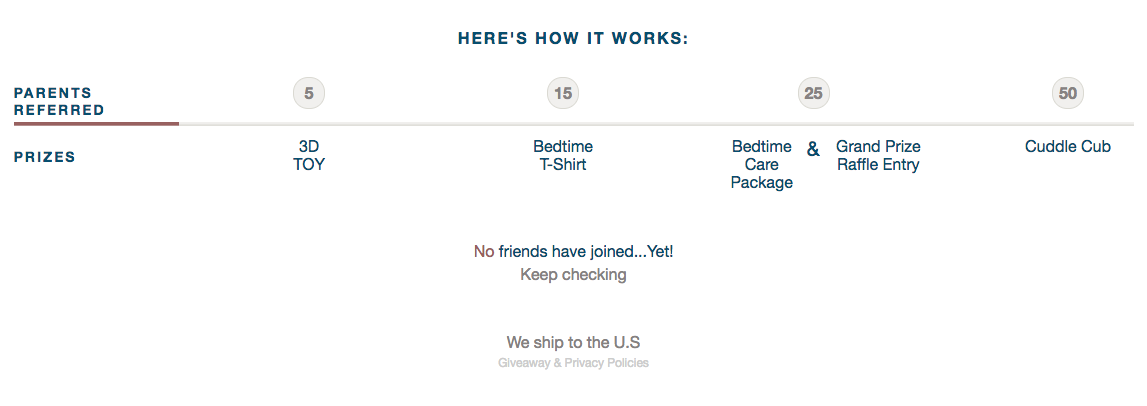The height and width of the screenshot is (406, 1147).
Task: Click the 5 referrals milestone circle
Action: click(309, 94)
